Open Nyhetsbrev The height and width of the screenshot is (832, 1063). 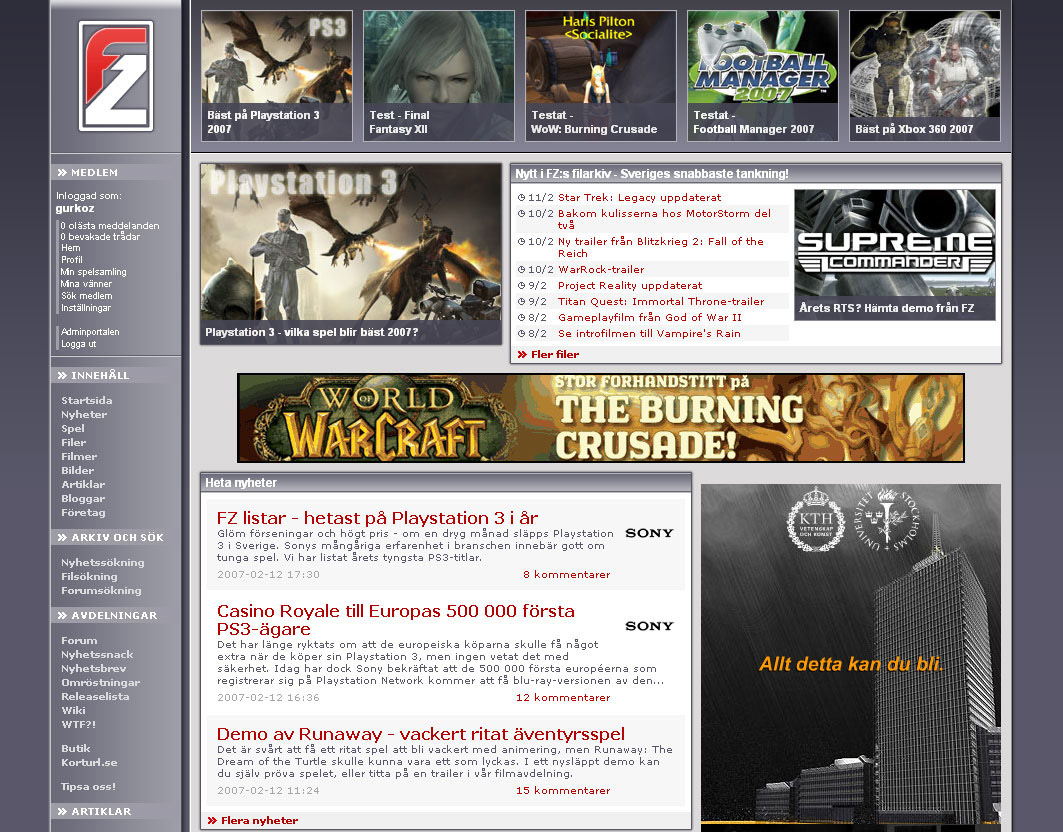(x=94, y=669)
